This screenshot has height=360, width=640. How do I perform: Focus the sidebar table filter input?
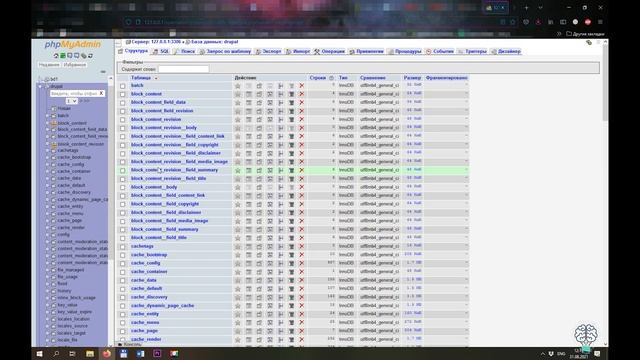click(74, 93)
